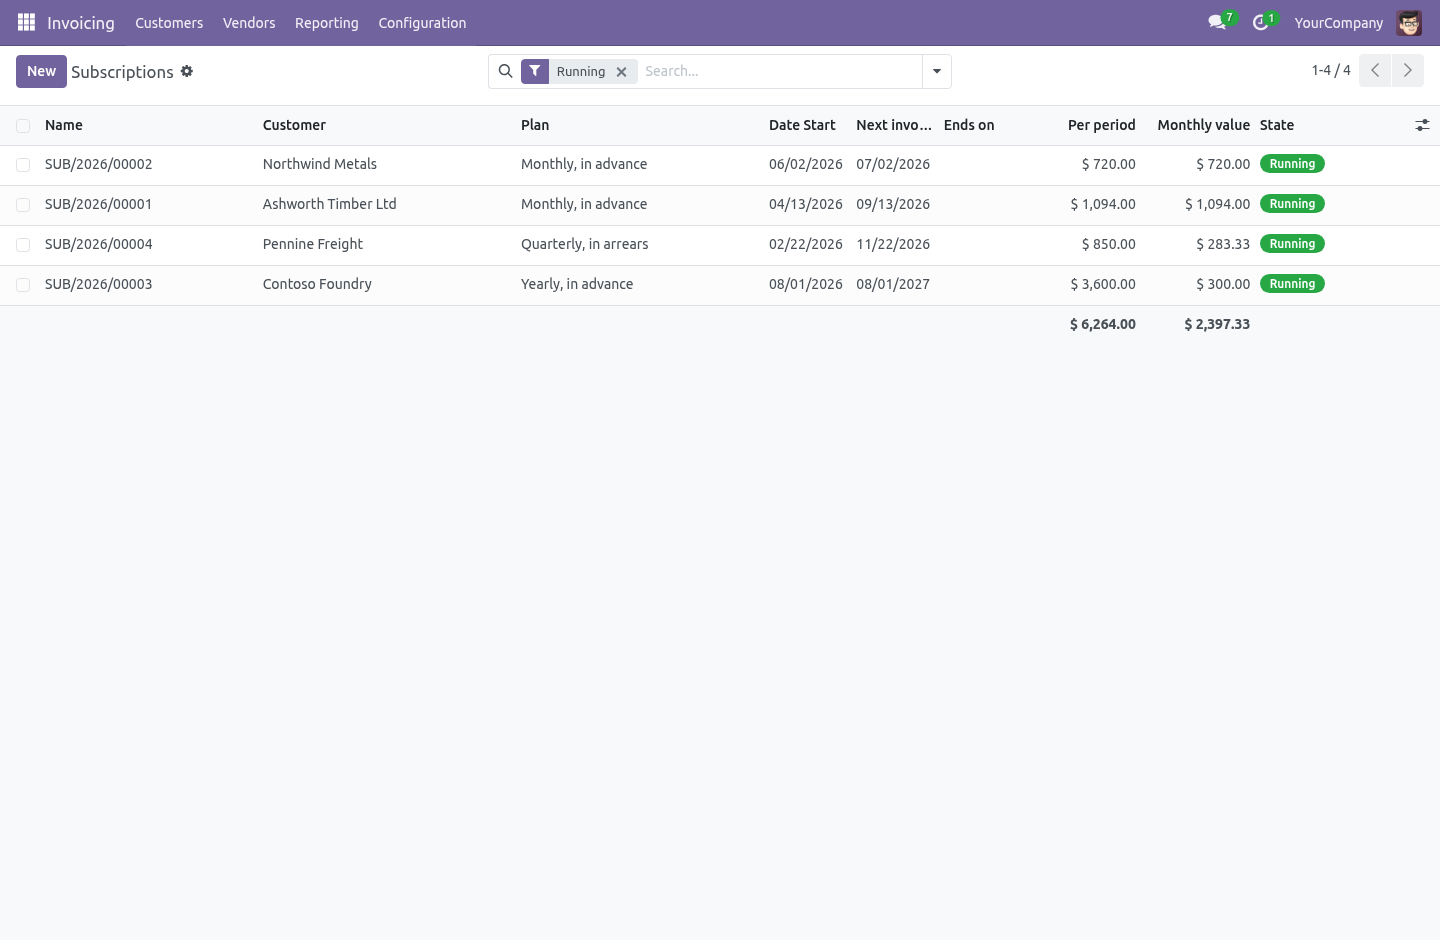1440x940 pixels.
Task: Remove the Running filter facet
Action: [x=621, y=72]
